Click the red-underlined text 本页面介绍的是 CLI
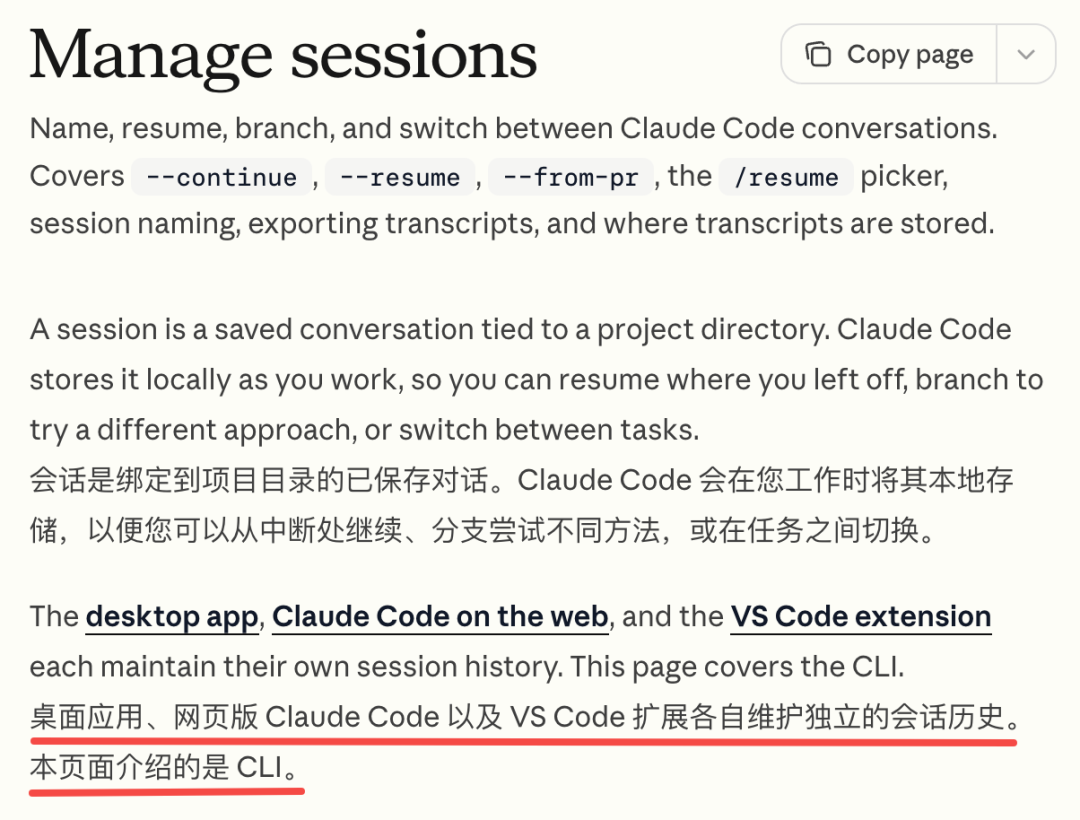This screenshot has height=820, width=1080. 164,768
